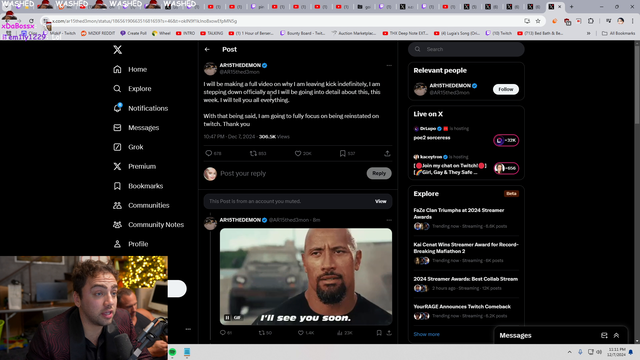Open the MIZKIF REDDIT bookmark
The height and width of the screenshot is (360, 640).
[98, 33]
